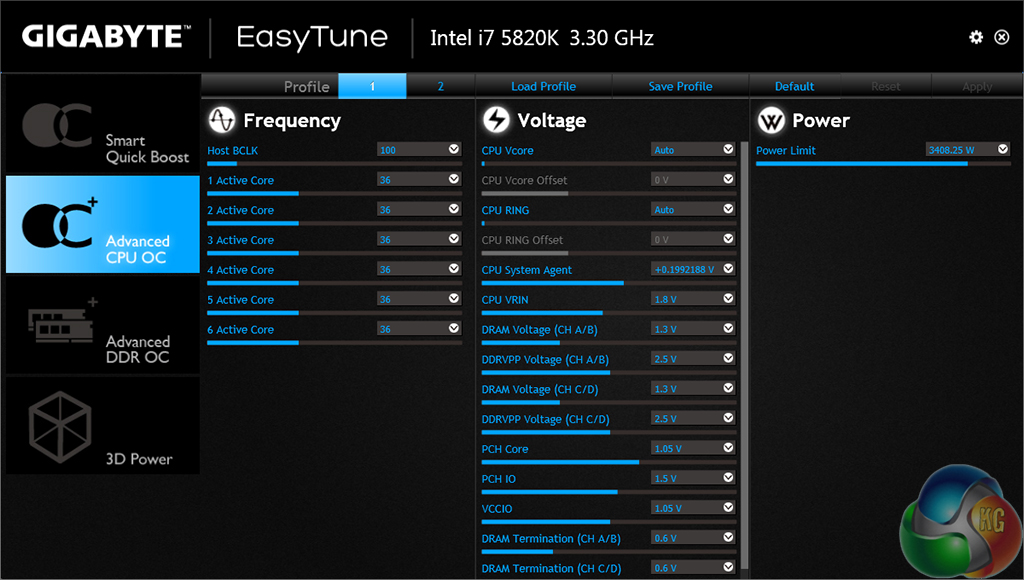The height and width of the screenshot is (580, 1024).
Task: Click Intel i7 5820K 3.30 GHz text
Action: click(541, 38)
